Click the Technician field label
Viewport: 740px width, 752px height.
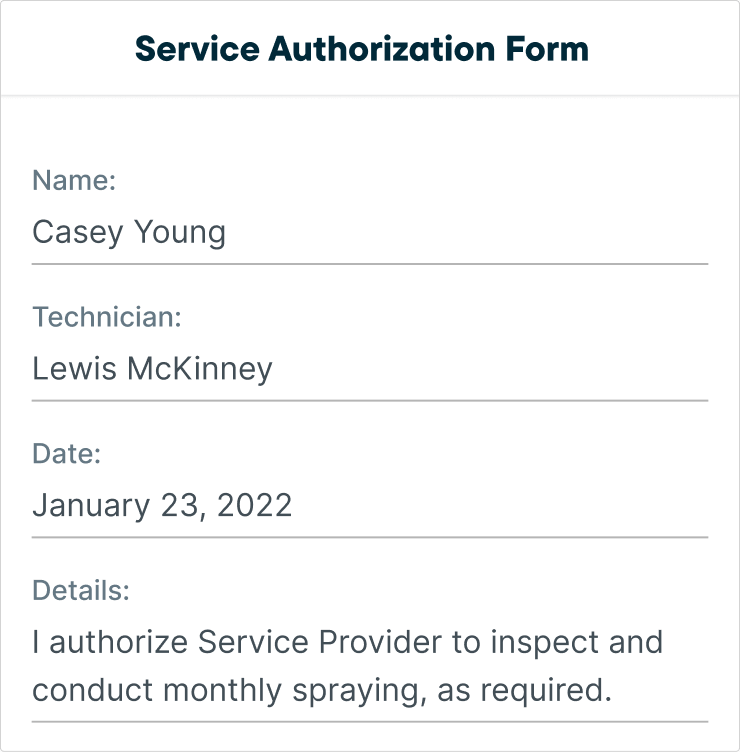coord(107,317)
